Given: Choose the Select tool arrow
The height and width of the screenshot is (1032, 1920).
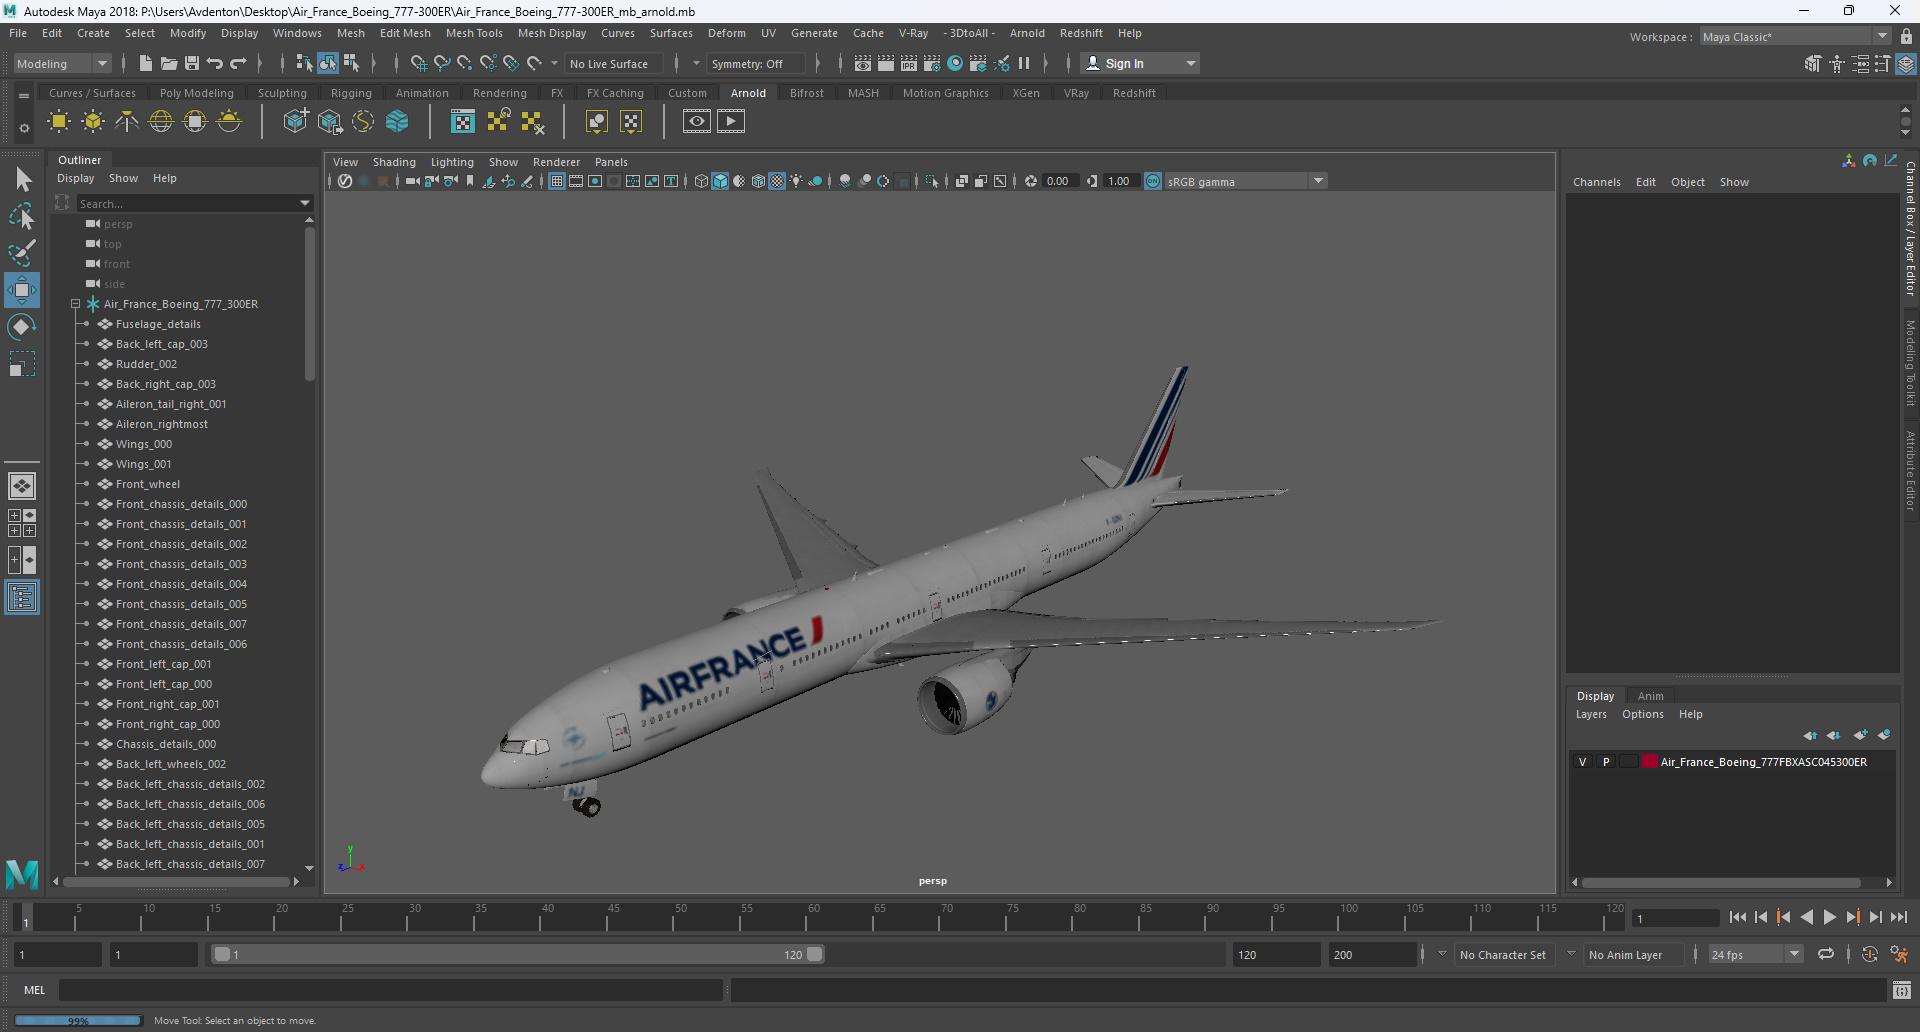Looking at the screenshot, I should [x=22, y=179].
